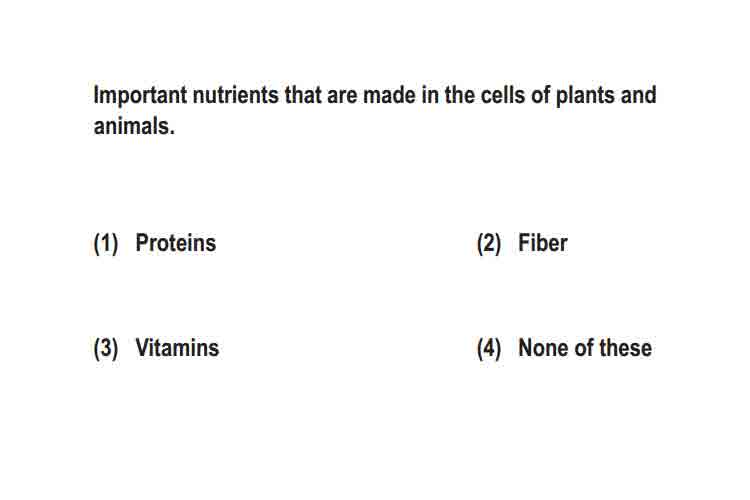Viewport: 750px width, 500px height.
Task: Click the word nutrients in the question
Action: pos(235,95)
